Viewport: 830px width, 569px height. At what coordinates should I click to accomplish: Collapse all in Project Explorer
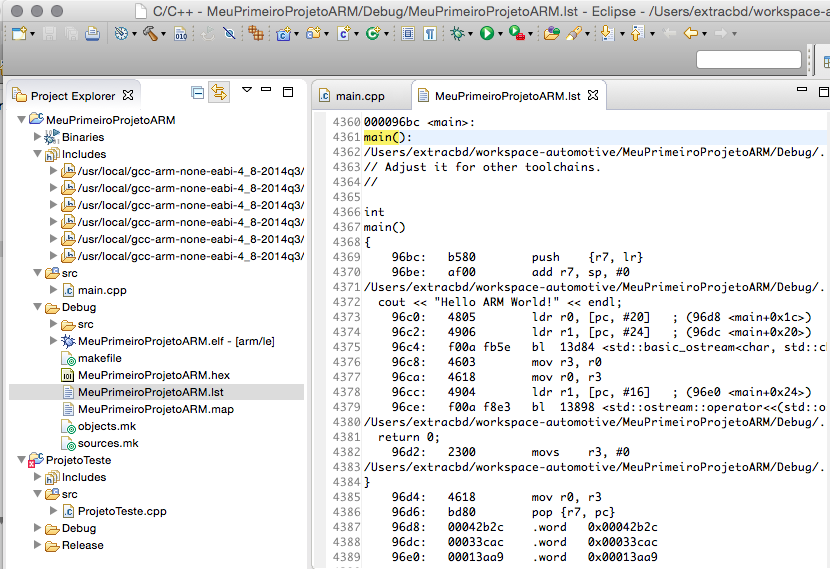[197, 93]
